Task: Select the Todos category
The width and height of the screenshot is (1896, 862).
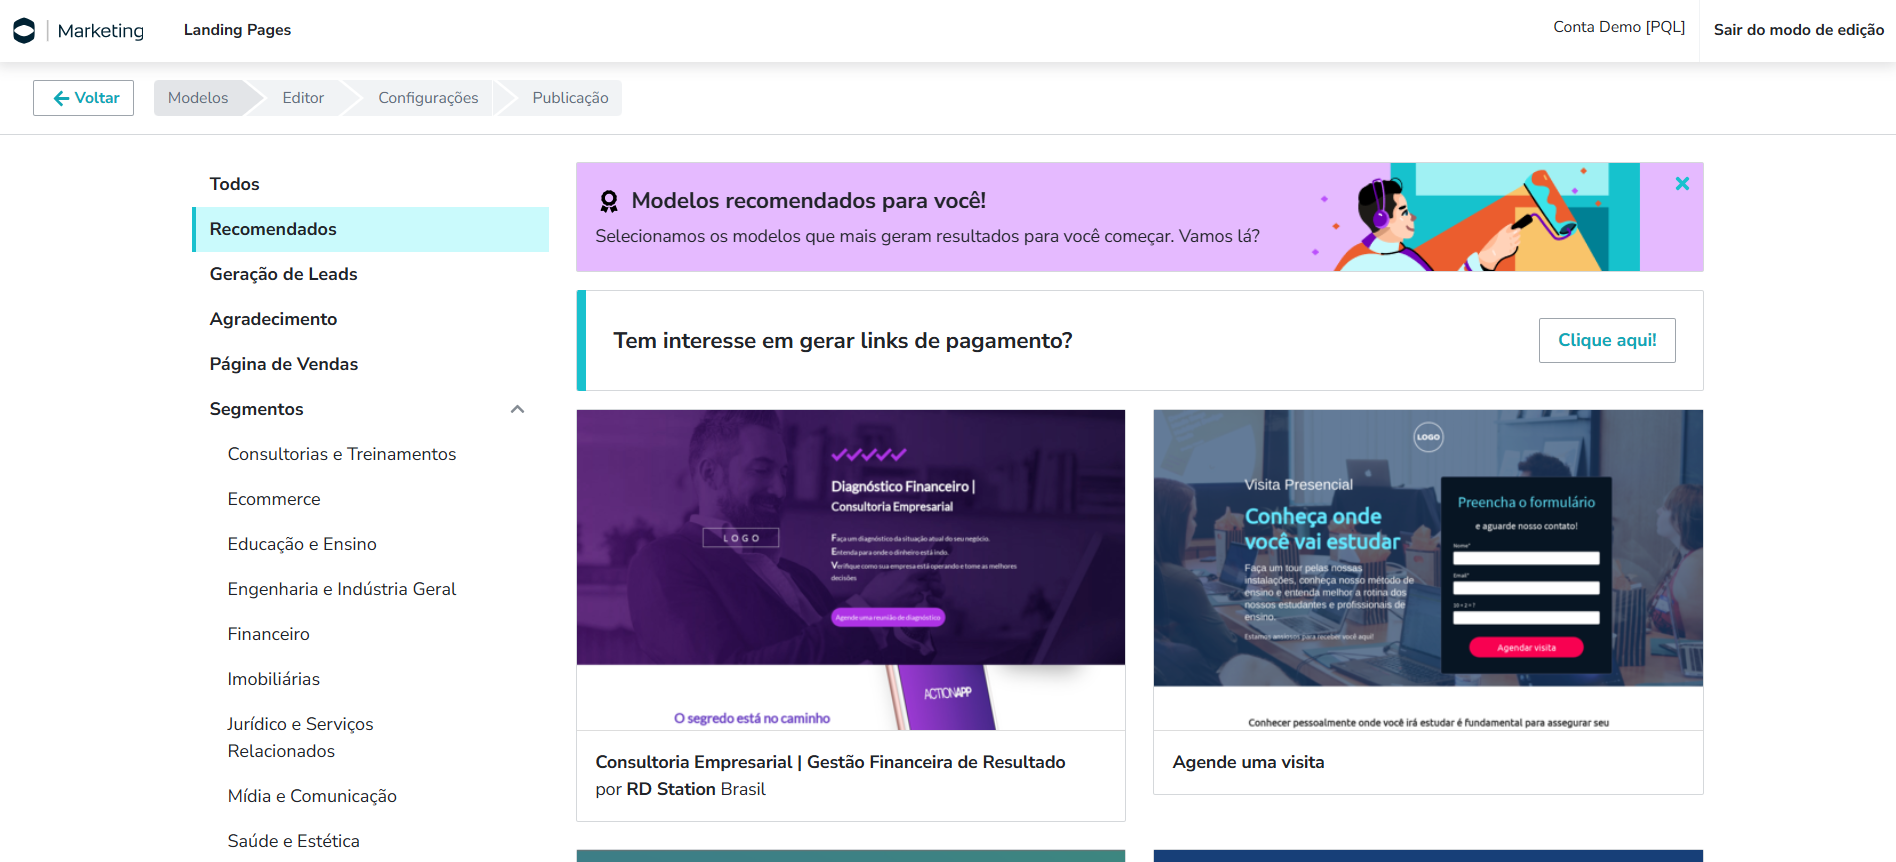Action: 370,184
